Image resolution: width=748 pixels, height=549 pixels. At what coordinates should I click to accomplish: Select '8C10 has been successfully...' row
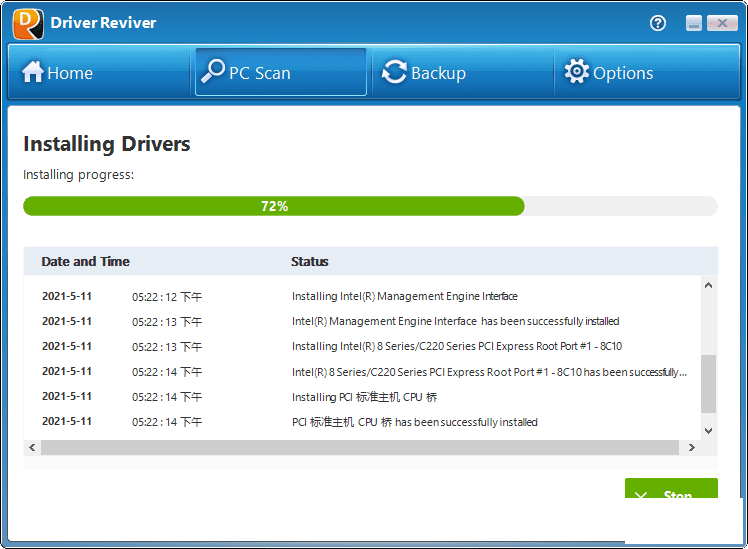(363, 372)
